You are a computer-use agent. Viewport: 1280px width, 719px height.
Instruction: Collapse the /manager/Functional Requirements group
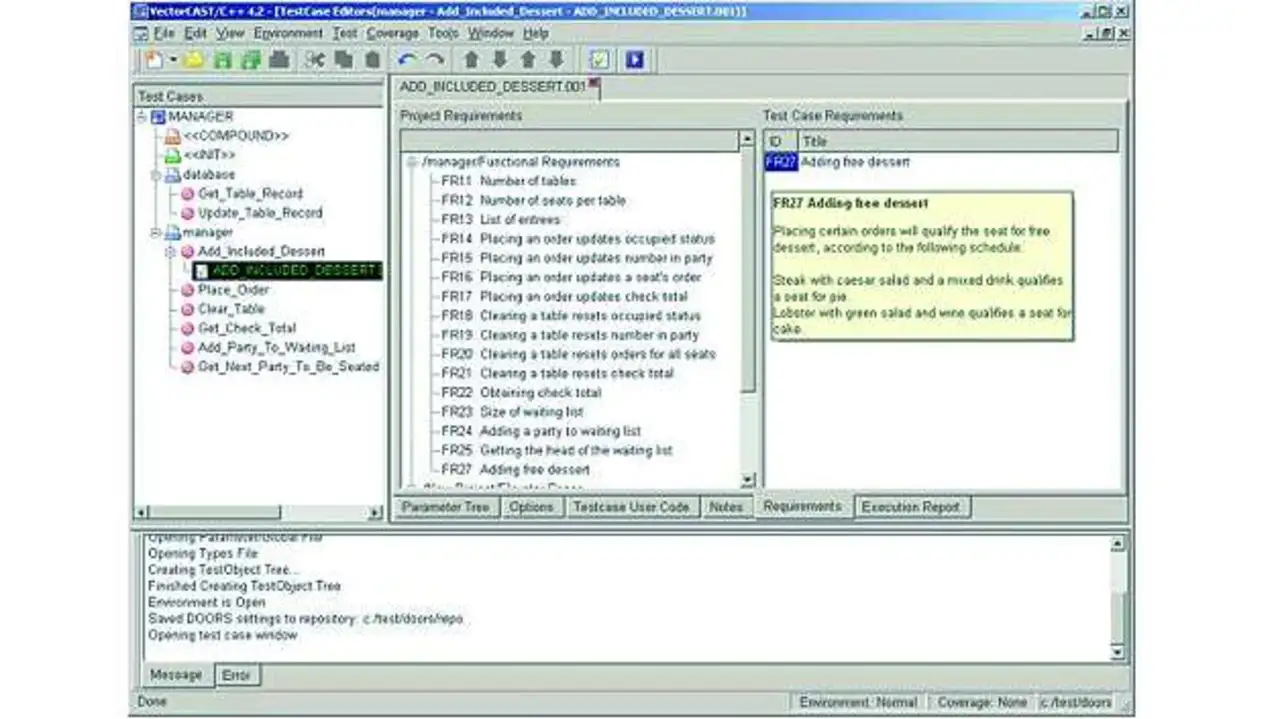point(411,162)
